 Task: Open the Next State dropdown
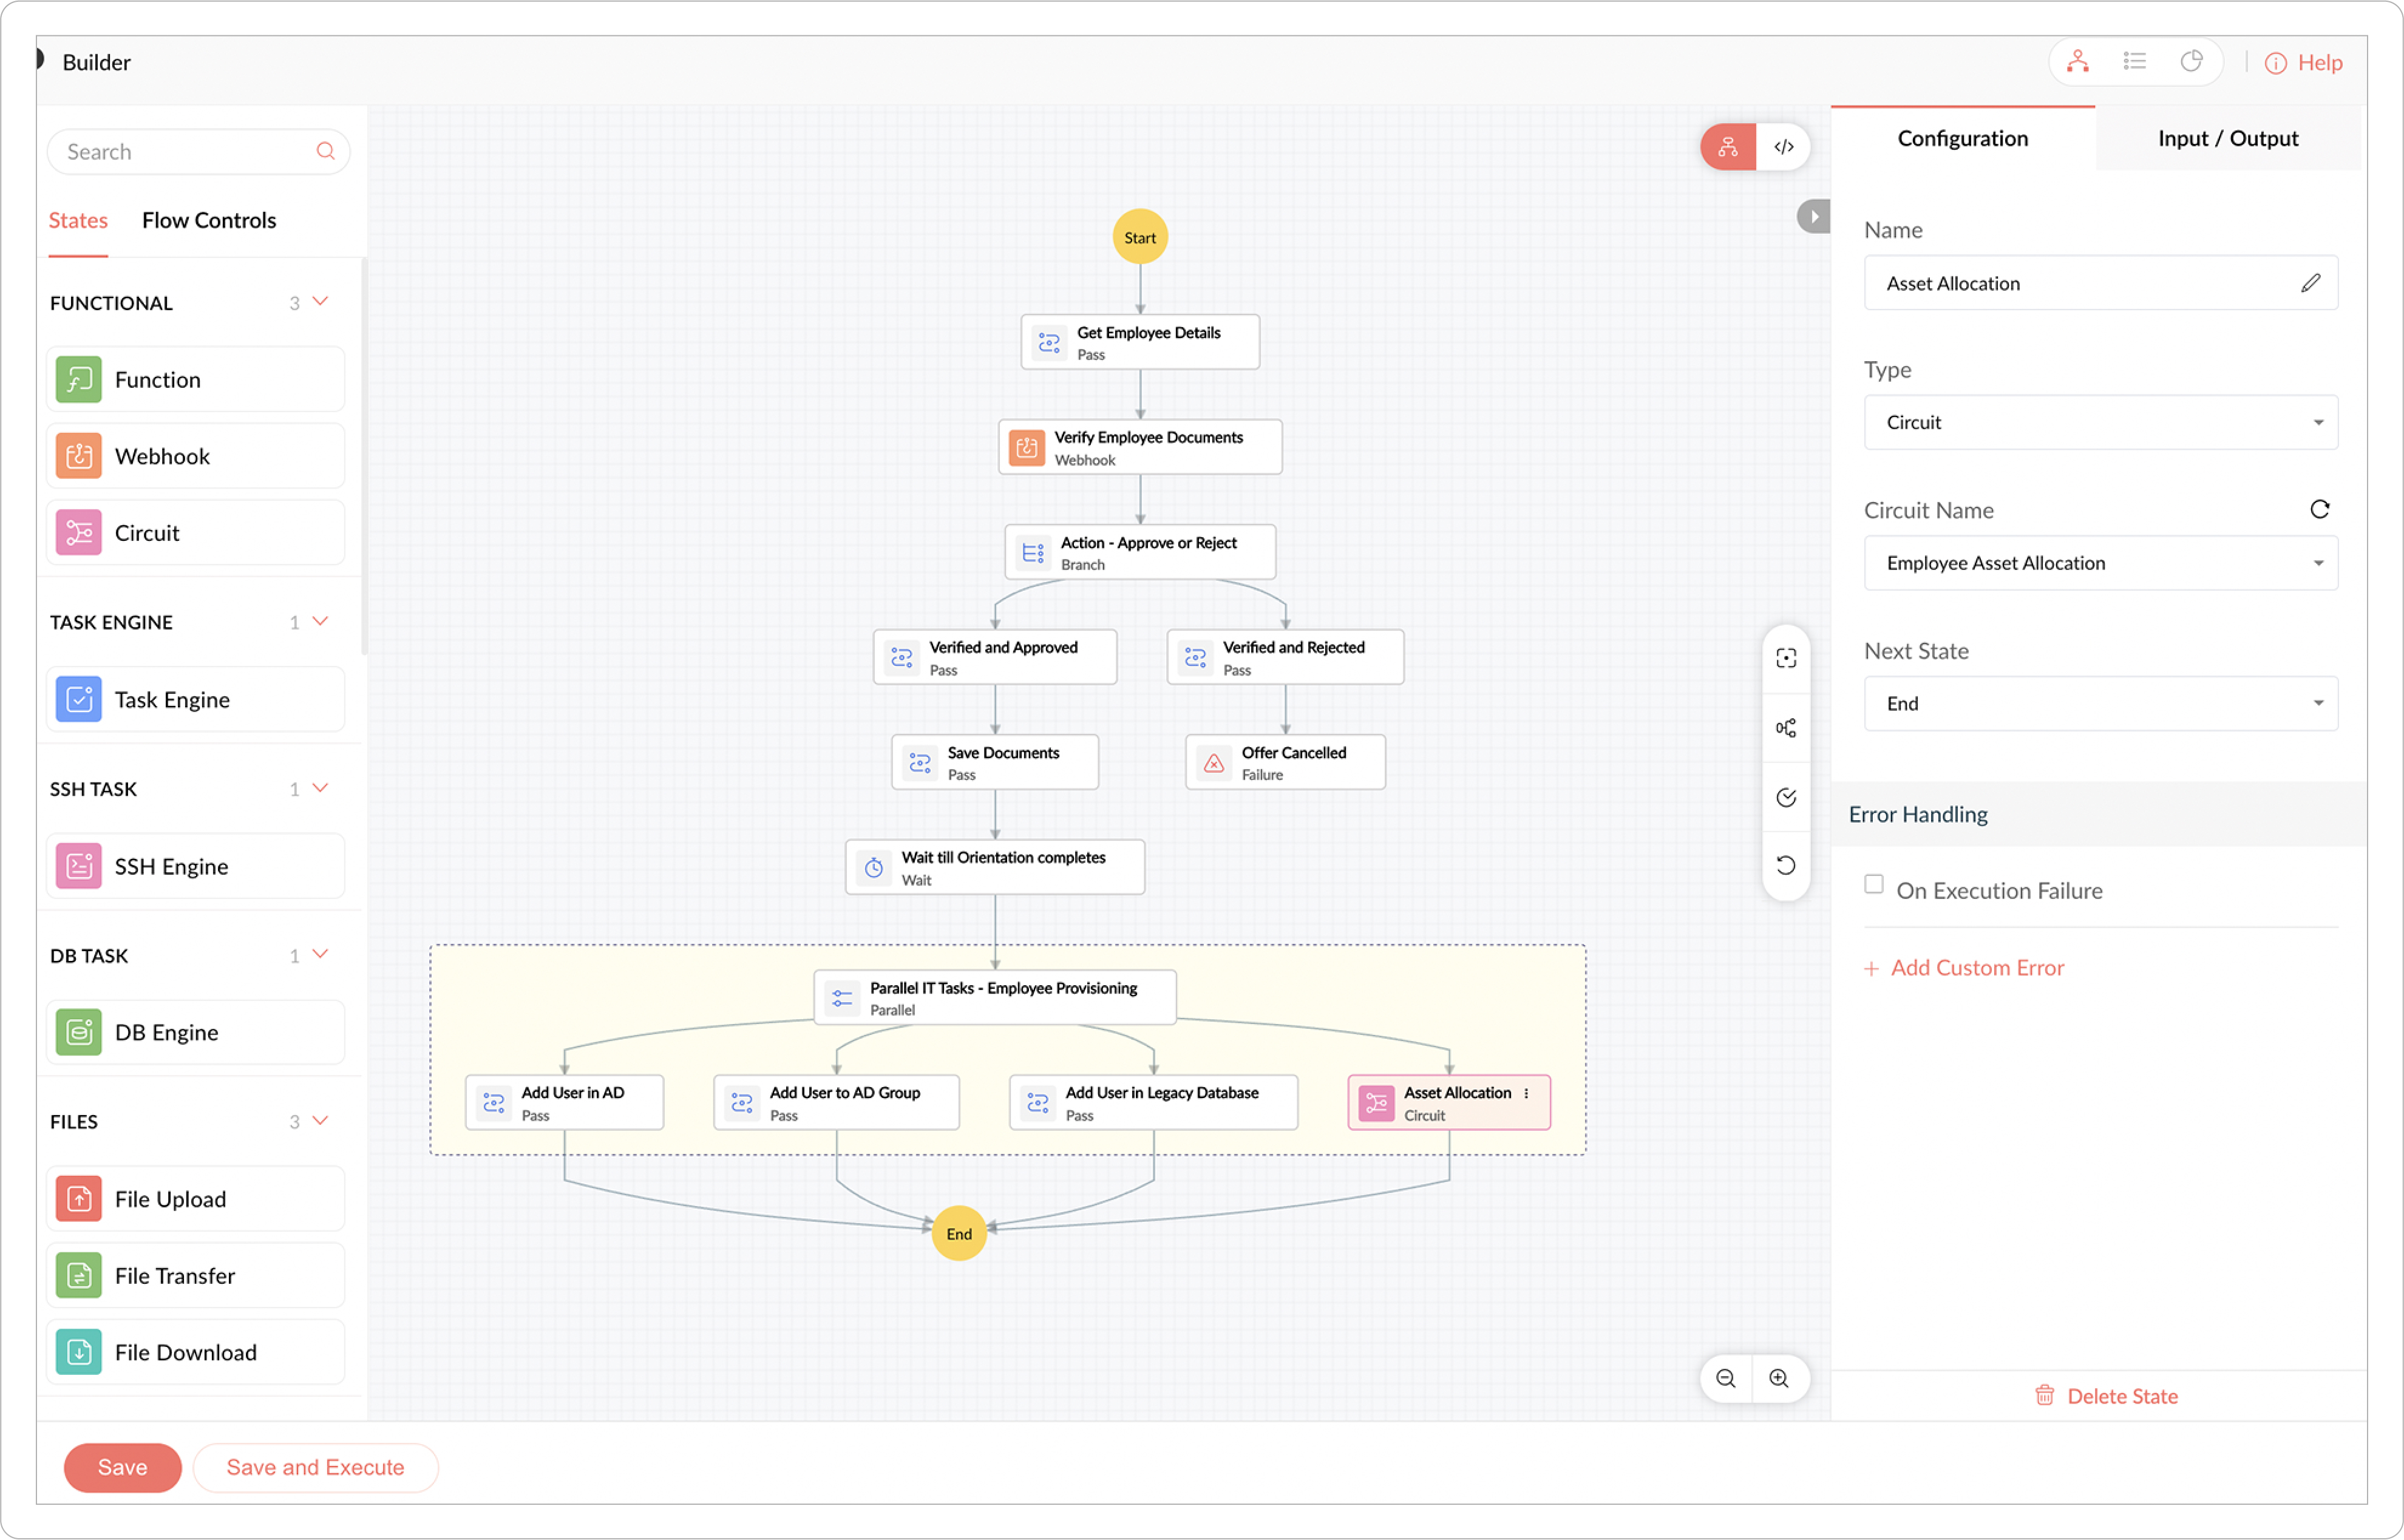point(2100,703)
